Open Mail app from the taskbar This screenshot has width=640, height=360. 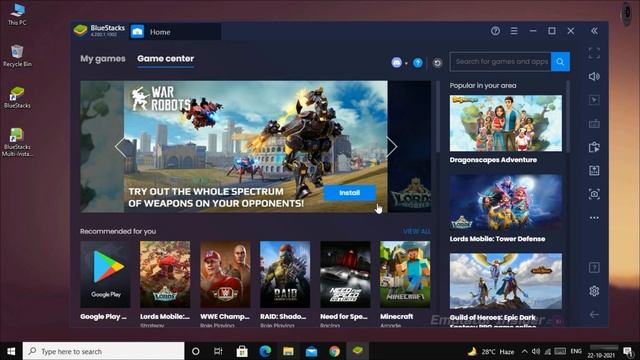point(311,351)
